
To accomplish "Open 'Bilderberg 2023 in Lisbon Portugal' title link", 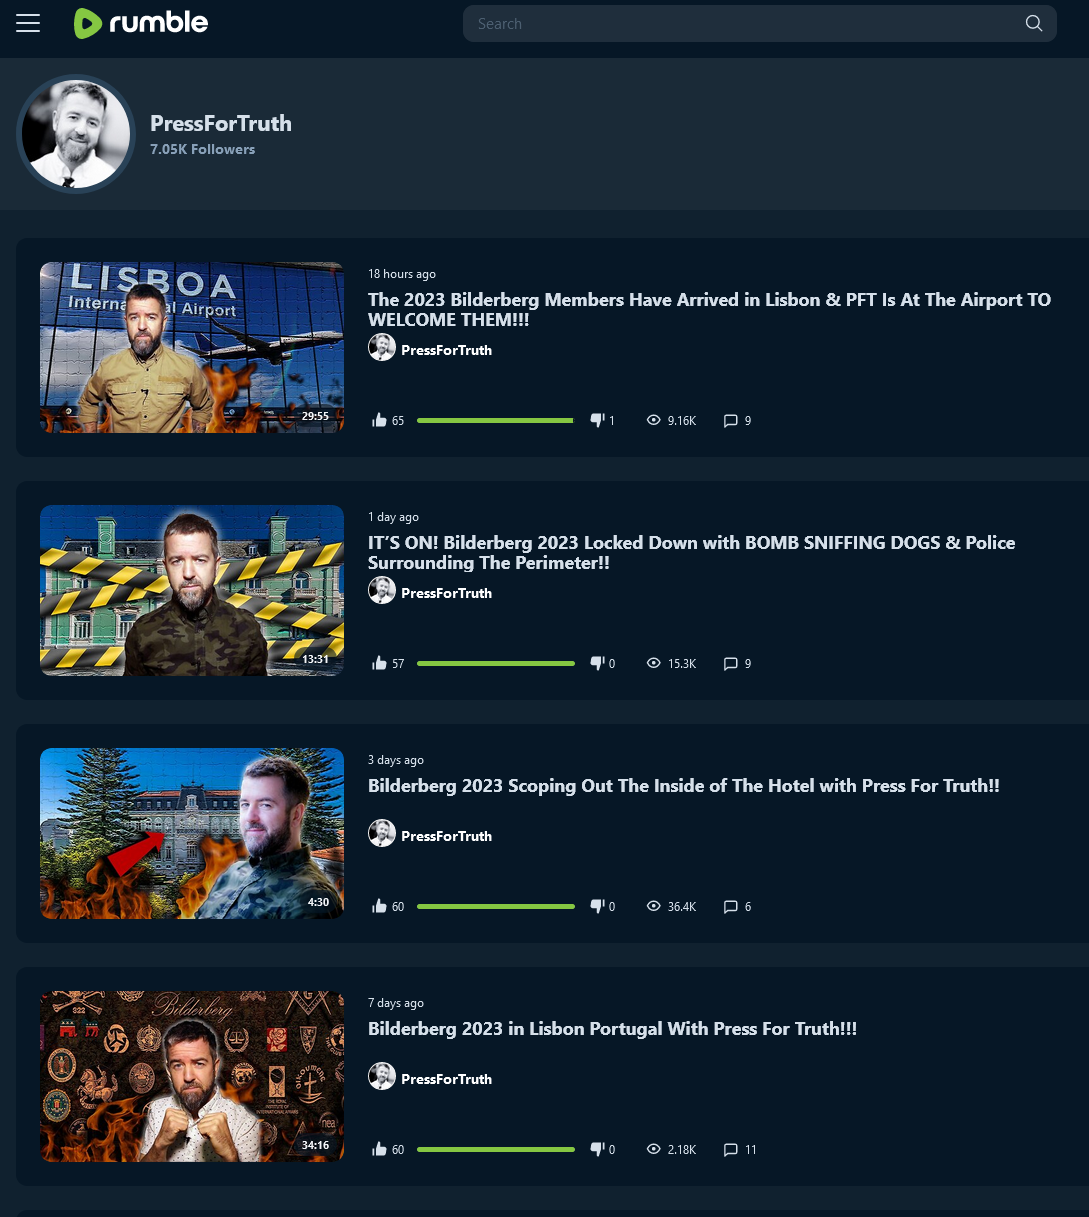I will (613, 1029).
